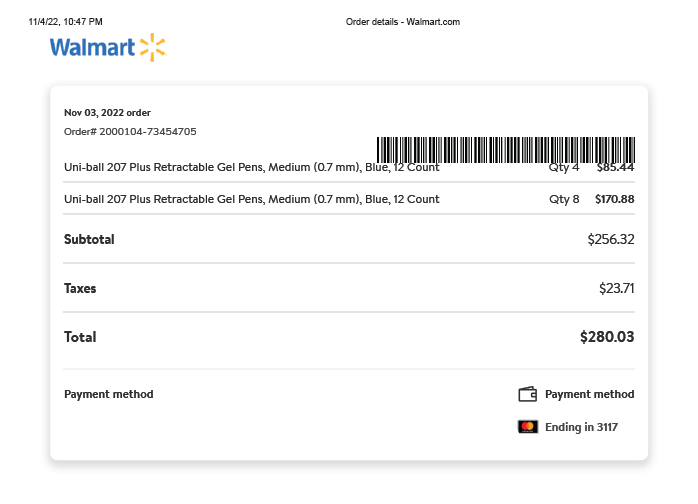Click the left Payment method heading
Viewport: 698px width, 504px height.
click(x=109, y=394)
